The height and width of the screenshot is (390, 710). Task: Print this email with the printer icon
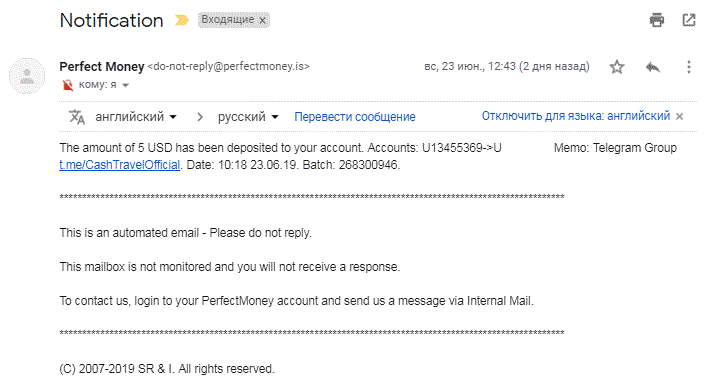(x=657, y=20)
